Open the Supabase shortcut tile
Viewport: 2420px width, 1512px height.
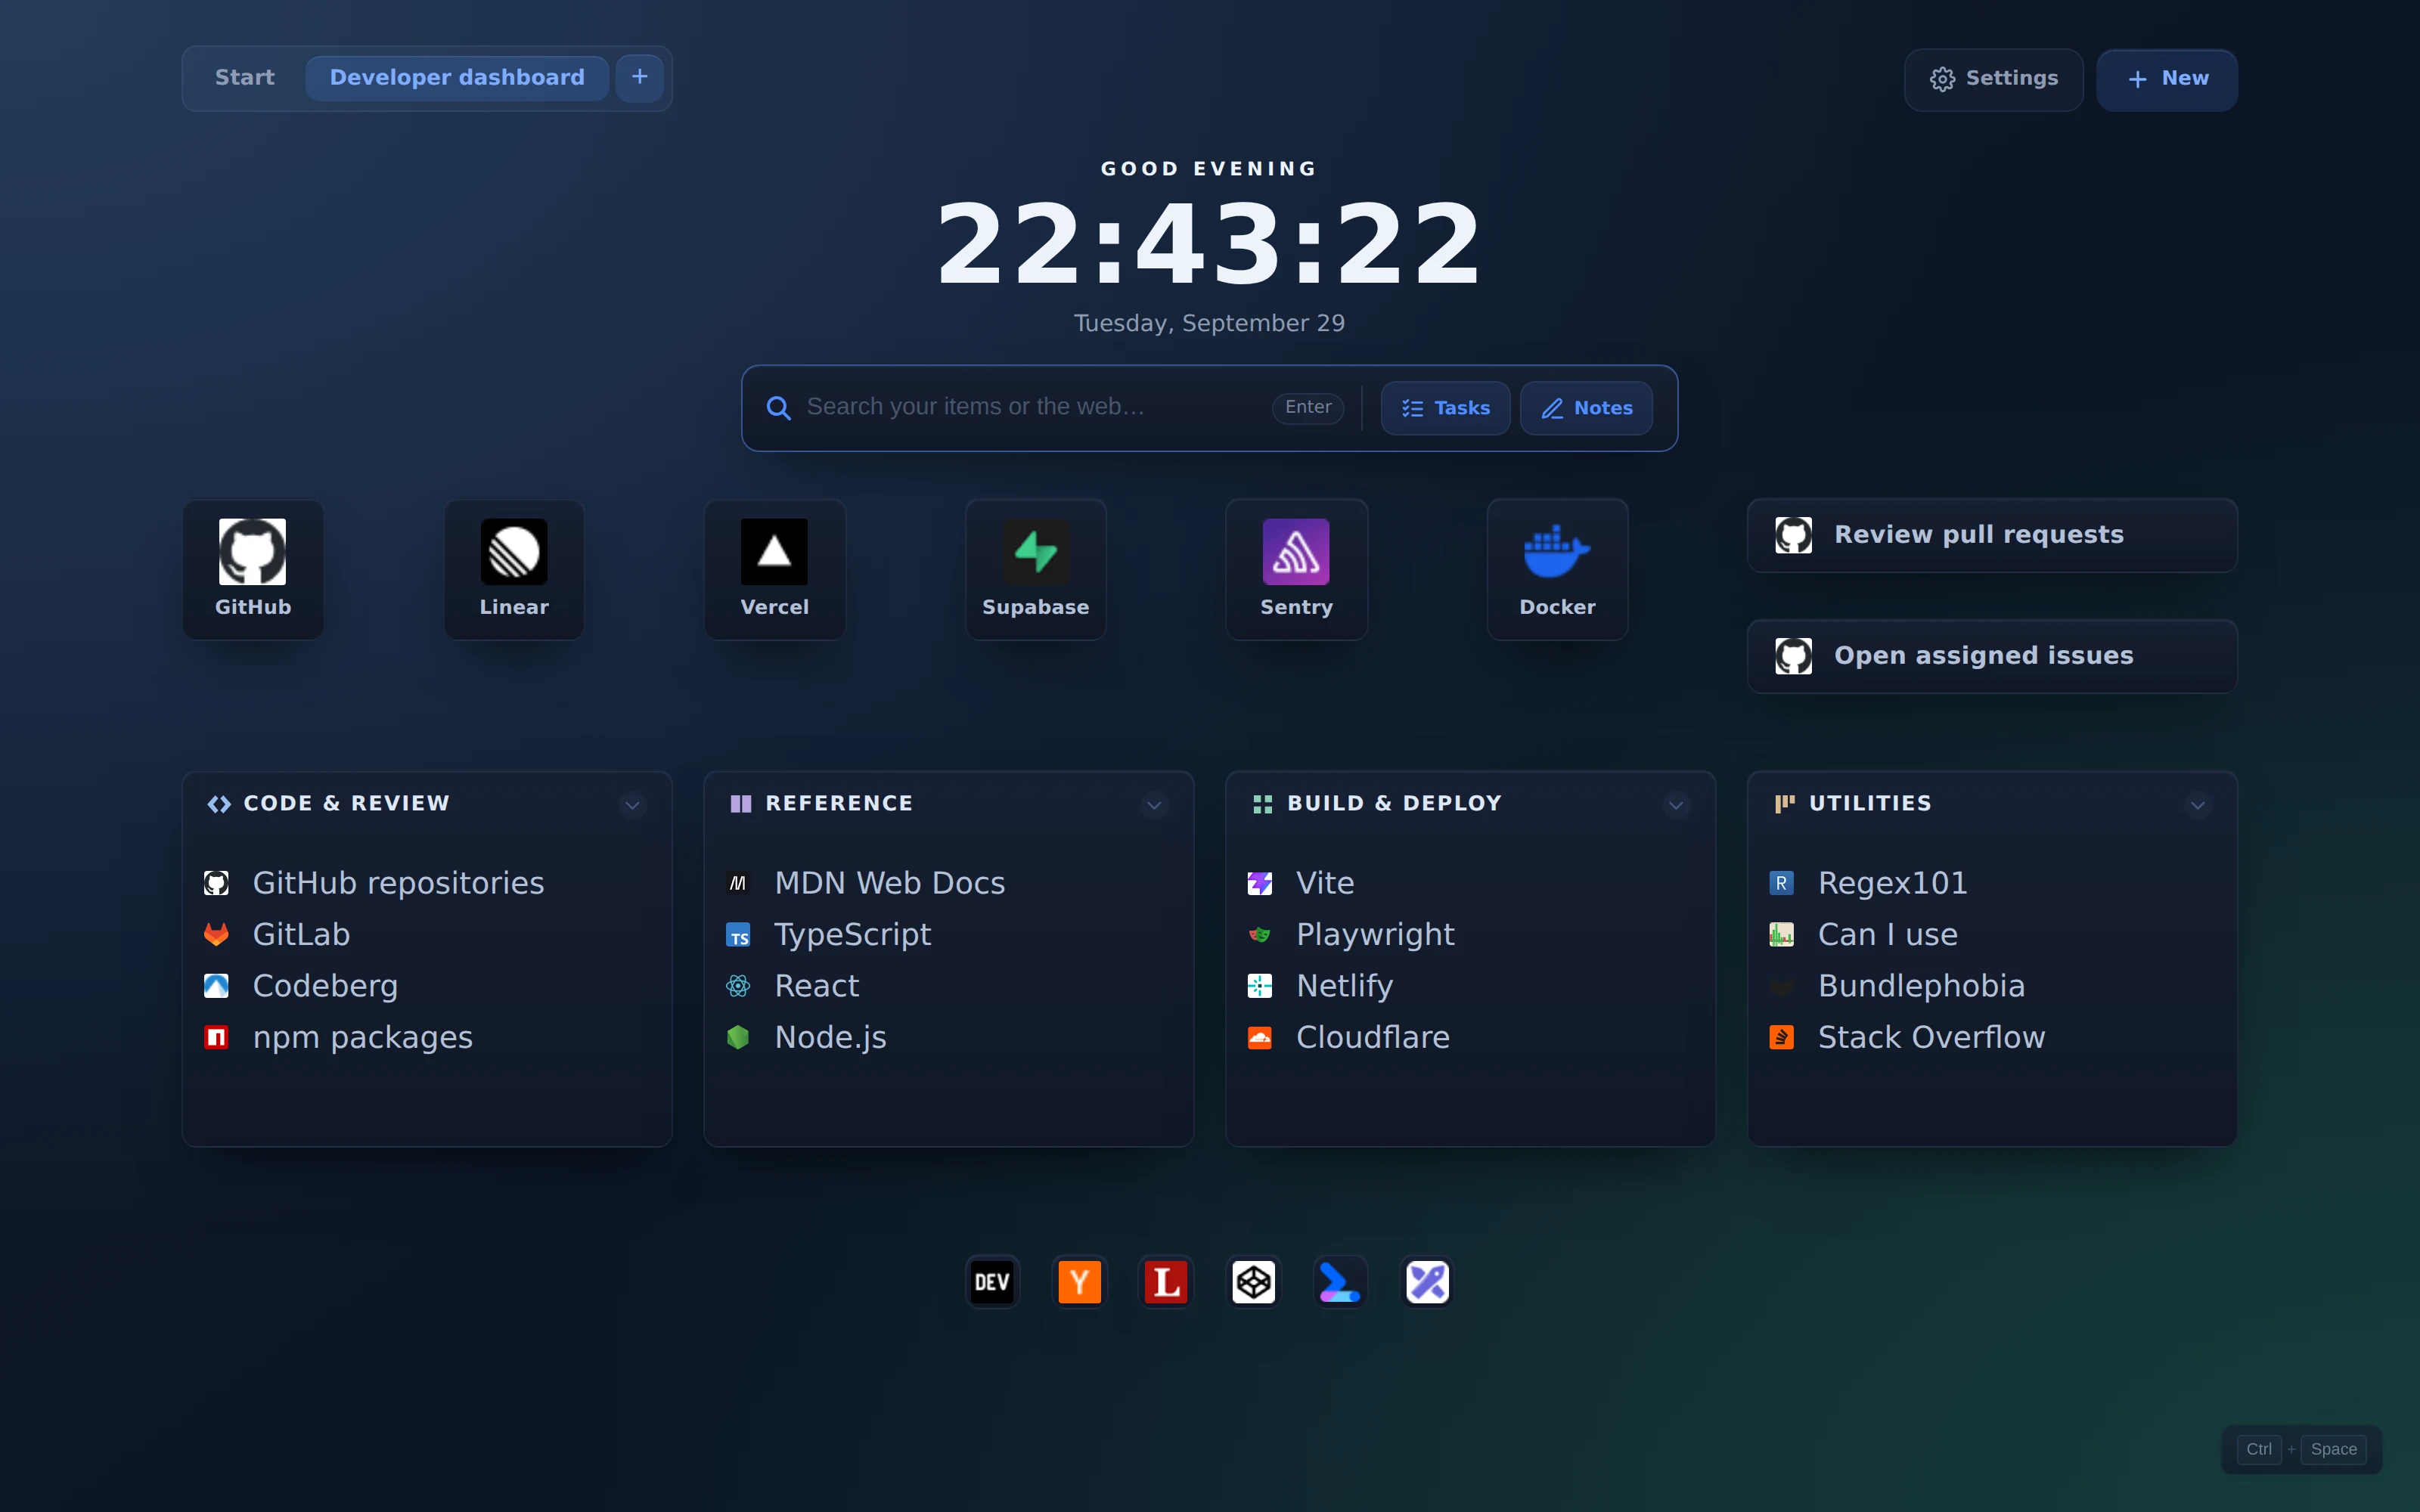(x=1036, y=569)
